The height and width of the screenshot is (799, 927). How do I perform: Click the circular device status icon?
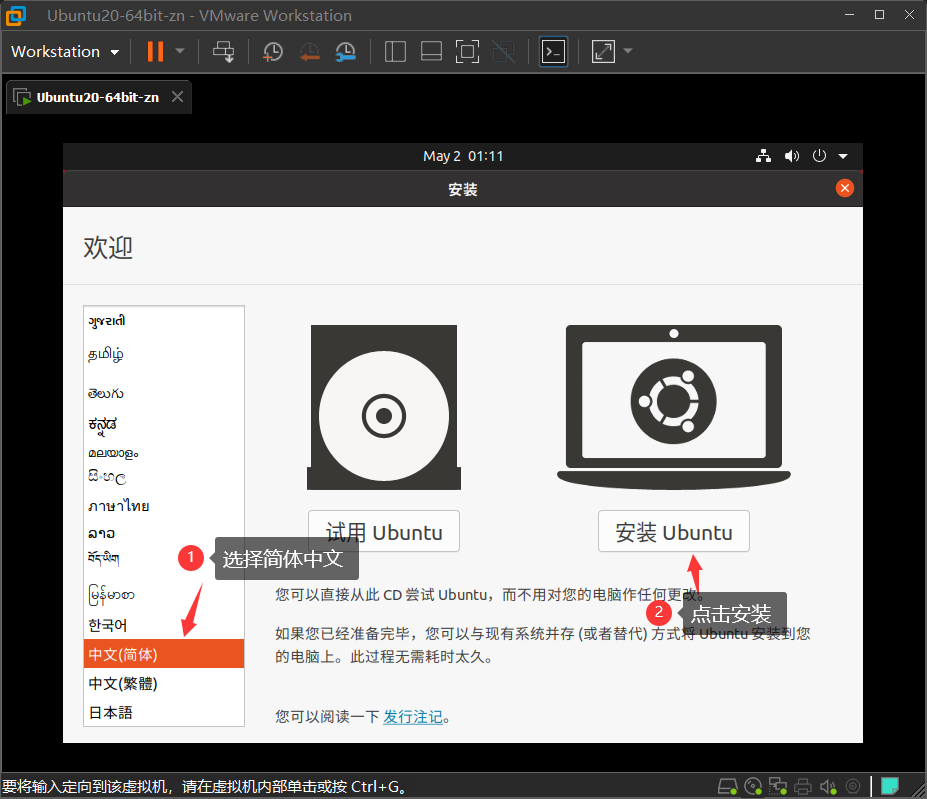(853, 787)
